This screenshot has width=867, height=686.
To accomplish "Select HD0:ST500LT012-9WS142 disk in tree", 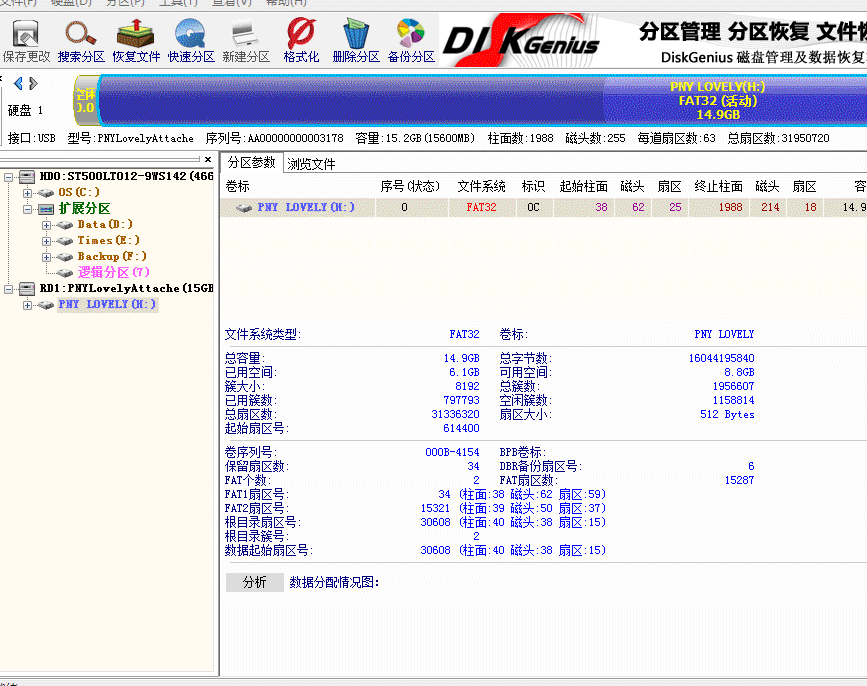I will 127,176.
